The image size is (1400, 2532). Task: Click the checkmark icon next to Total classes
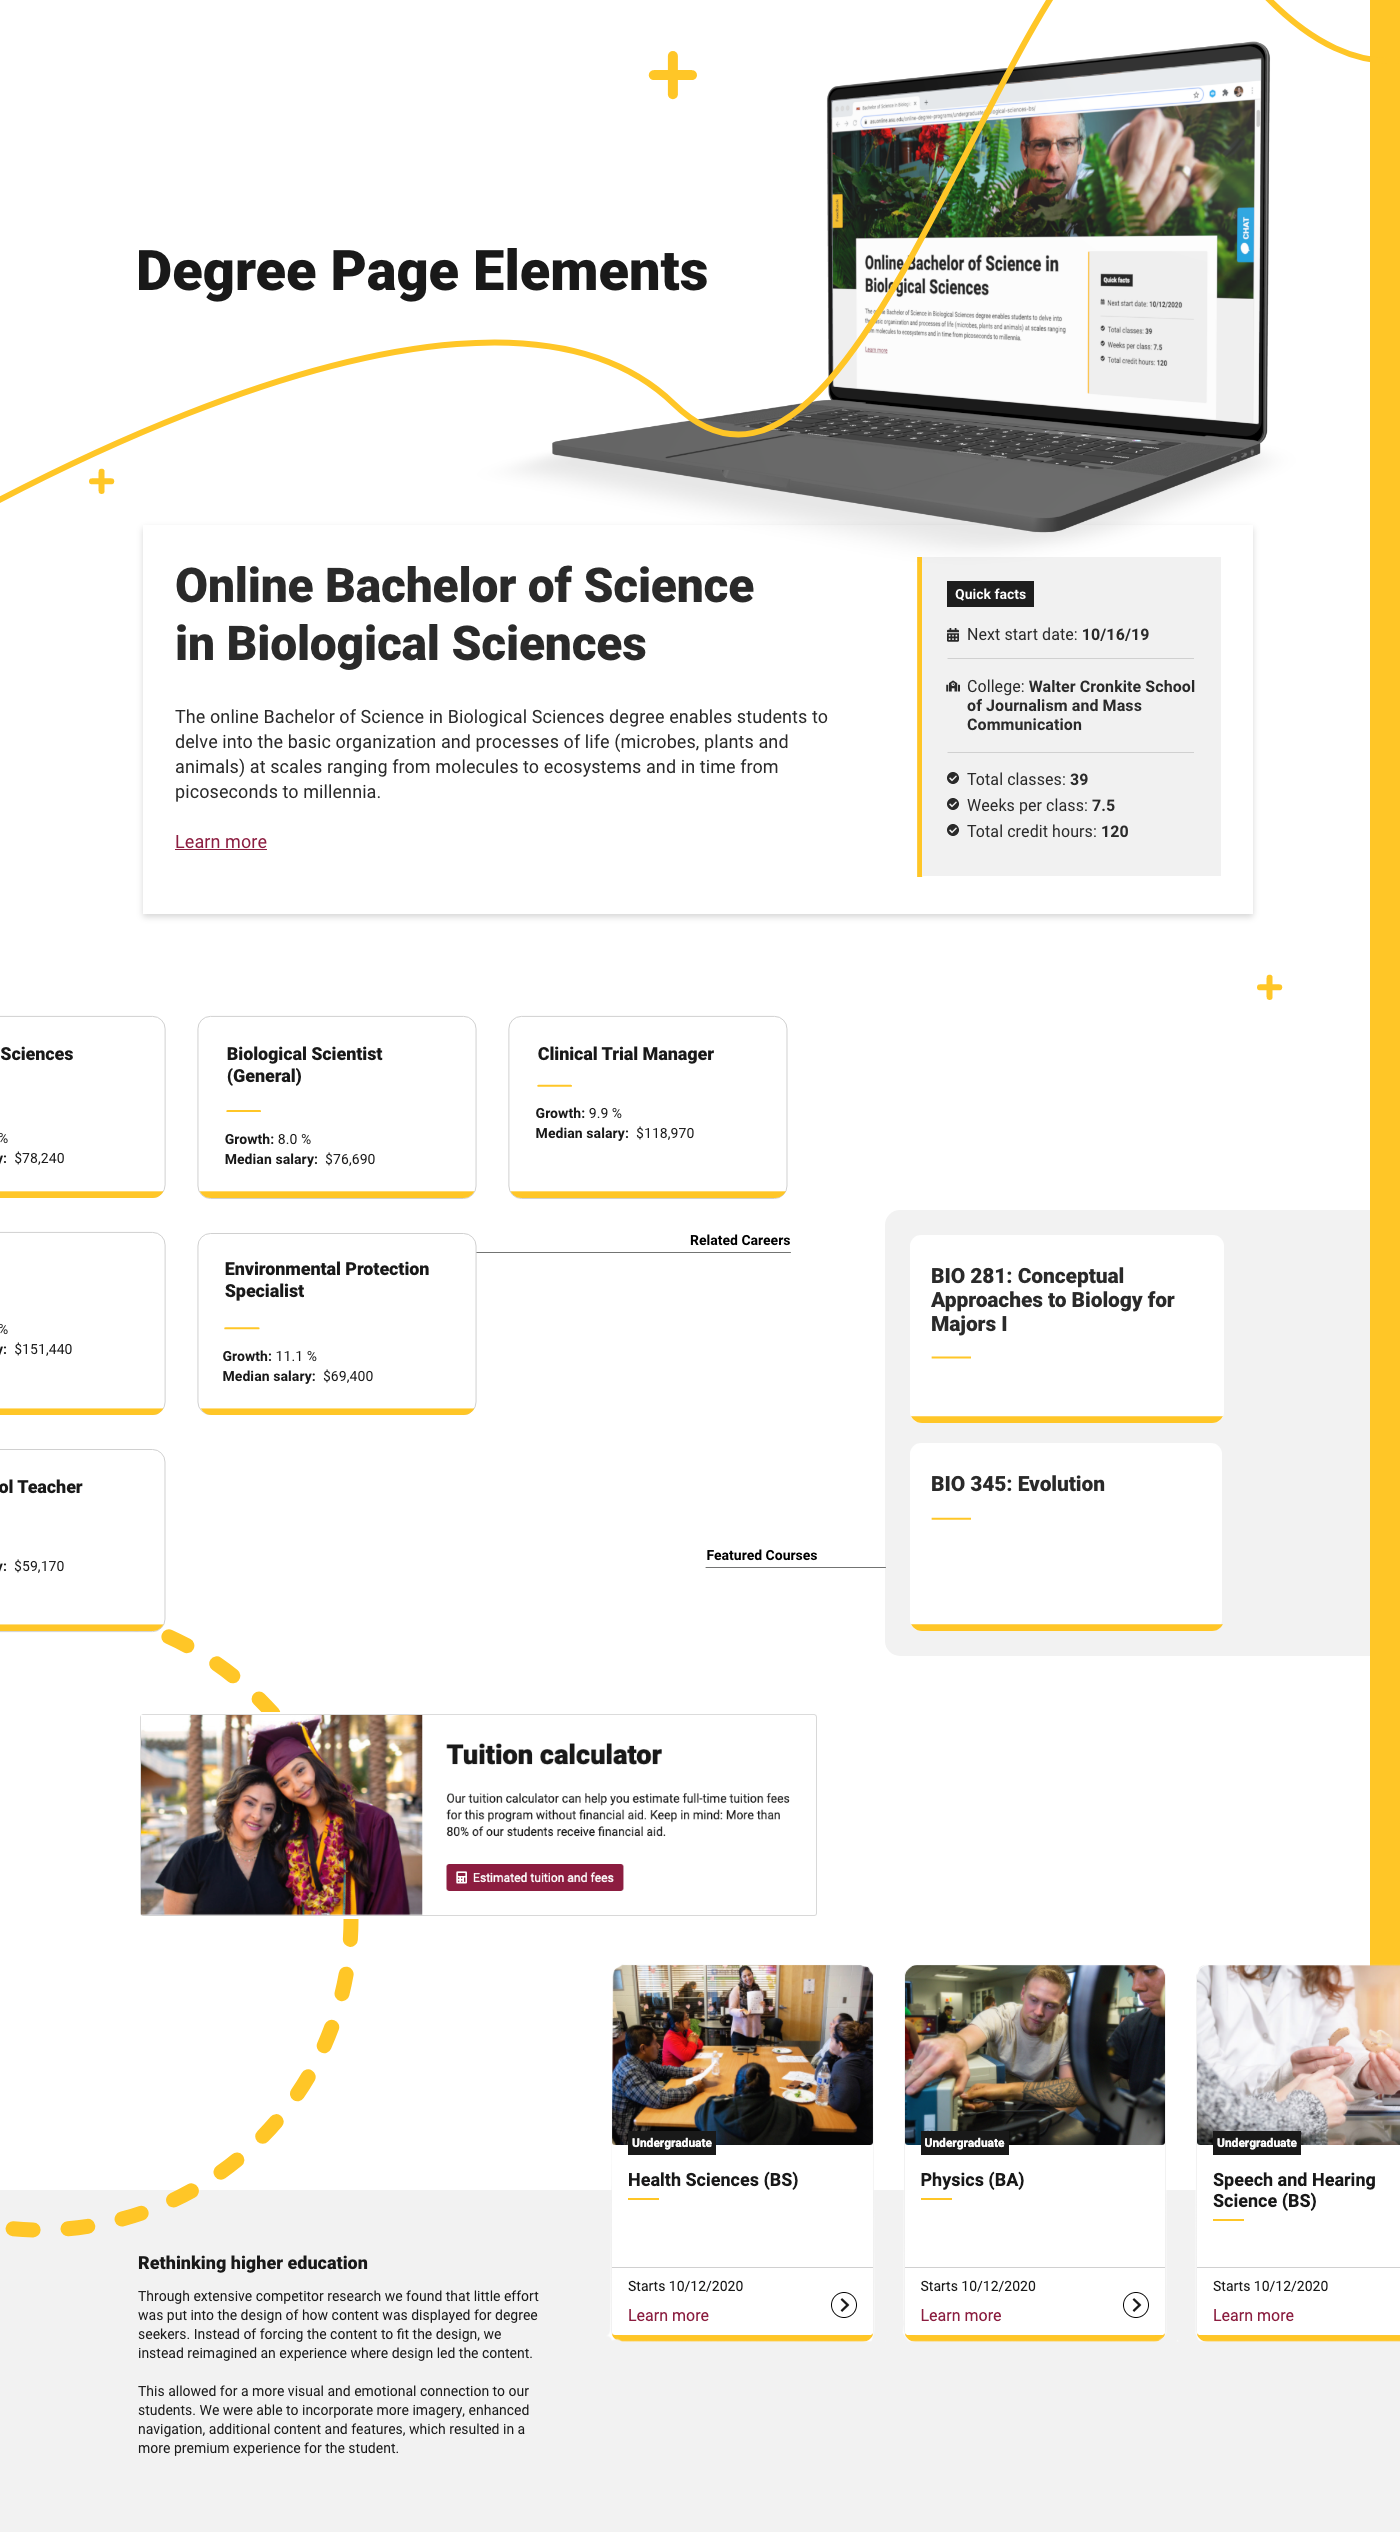[953, 779]
